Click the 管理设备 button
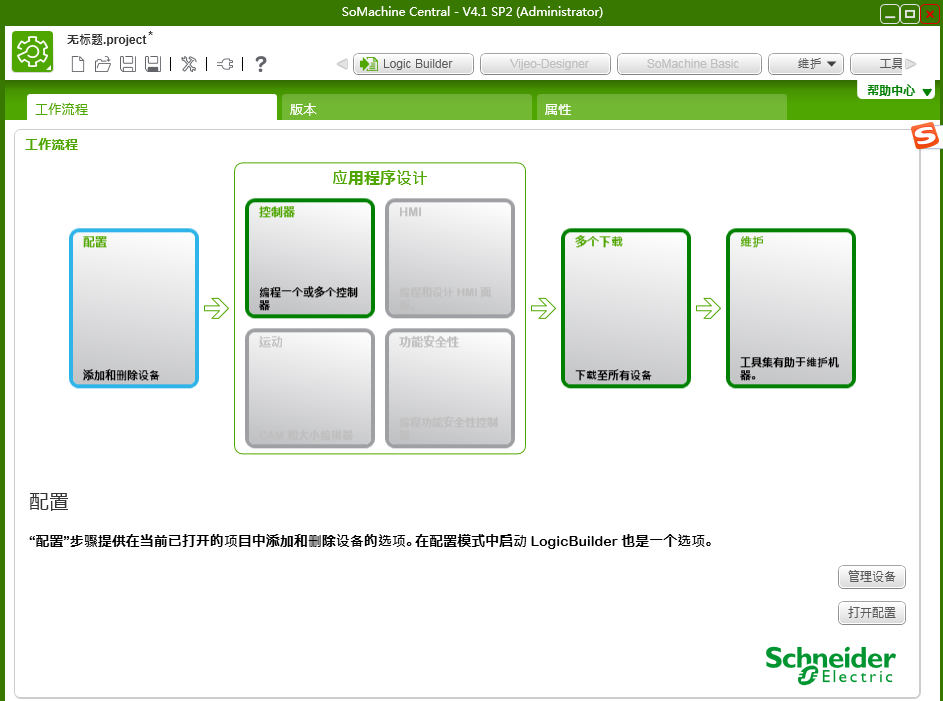 (871, 577)
